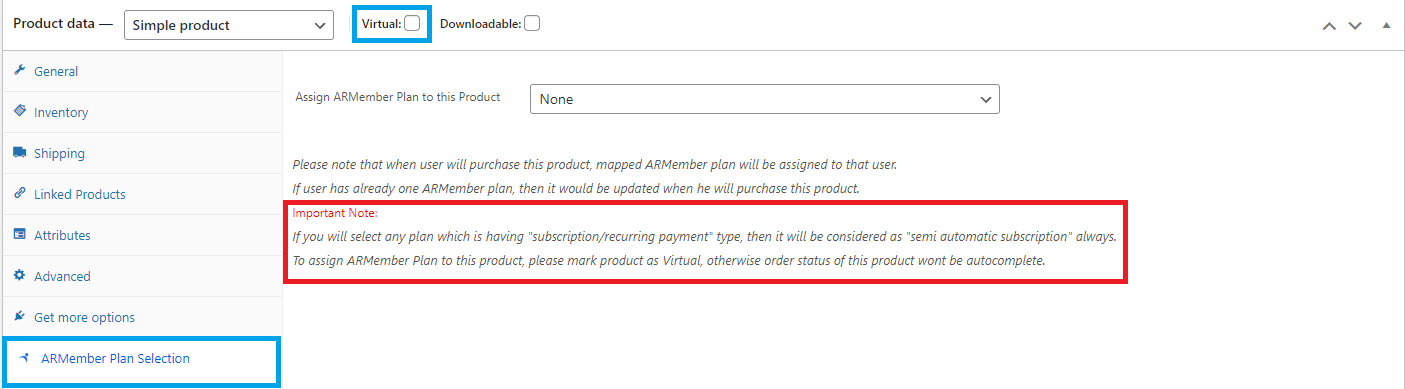Screen dimensions: 1405x389
Task: Move Product data panel down
Action: coord(1355,25)
